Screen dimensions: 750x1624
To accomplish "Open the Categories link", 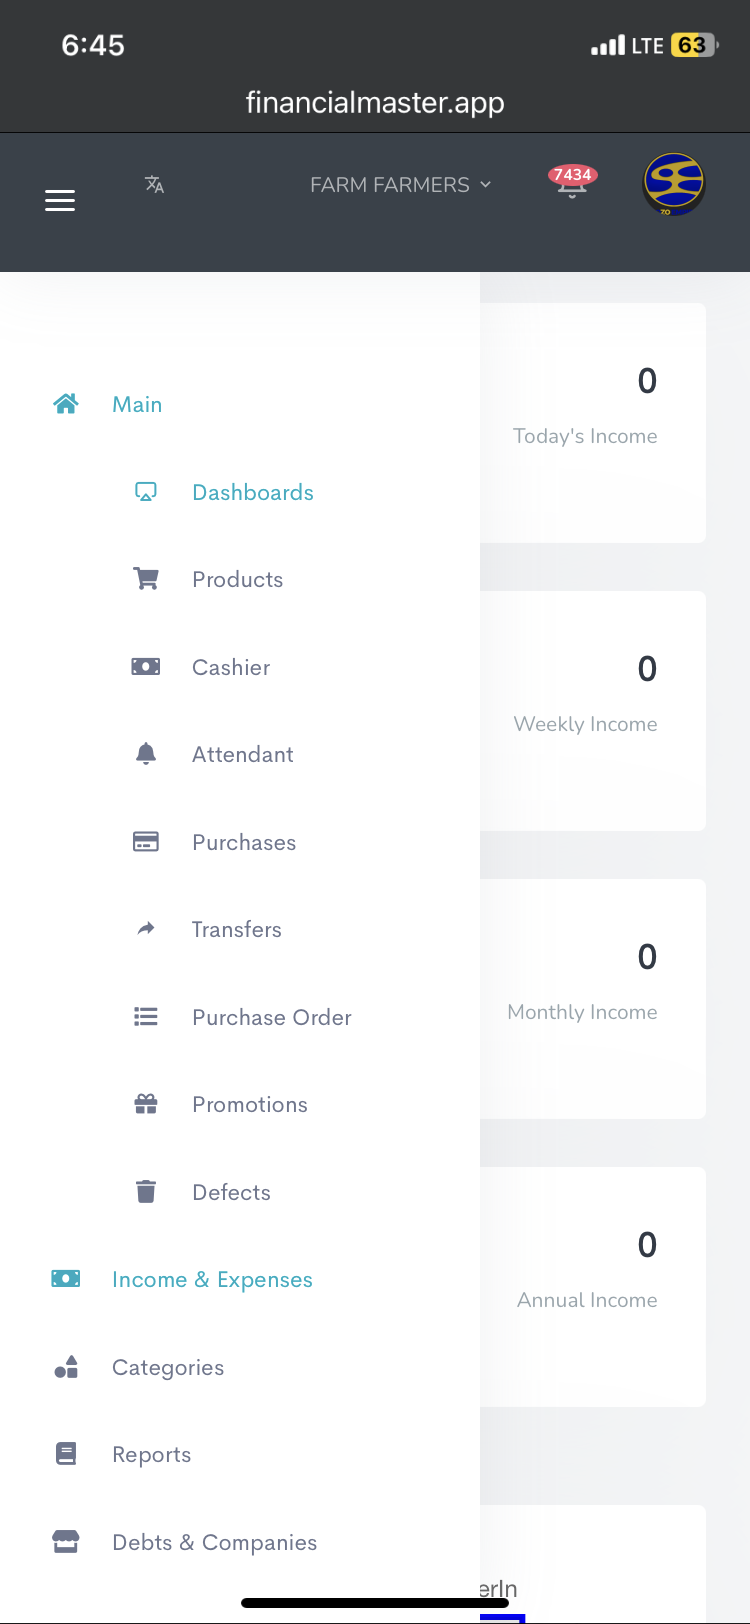I will coord(168,1367).
